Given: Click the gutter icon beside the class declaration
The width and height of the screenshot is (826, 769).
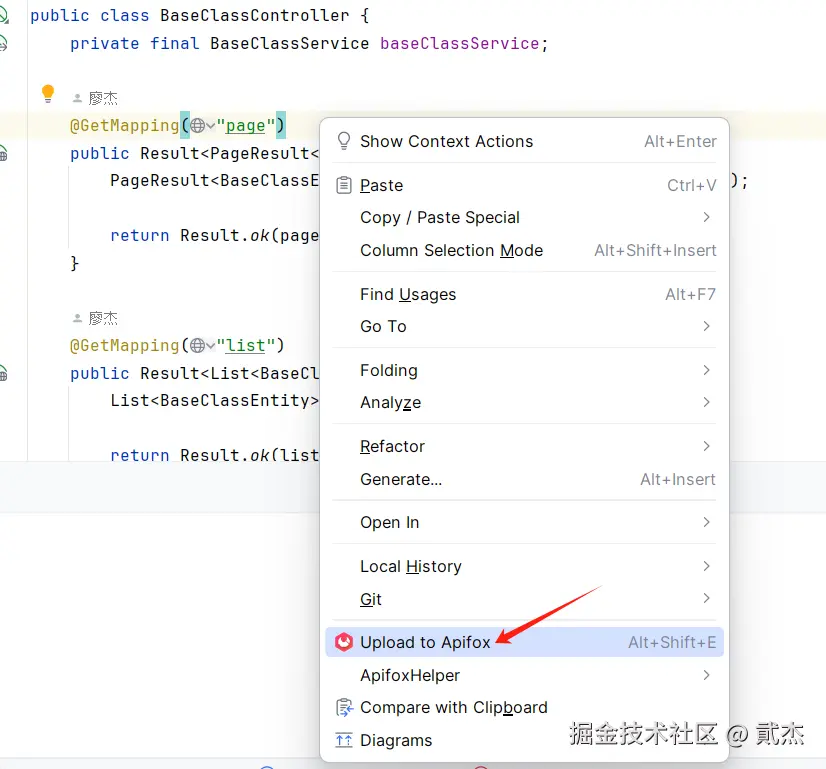Looking at the screenshot, I should pos(3,15).
